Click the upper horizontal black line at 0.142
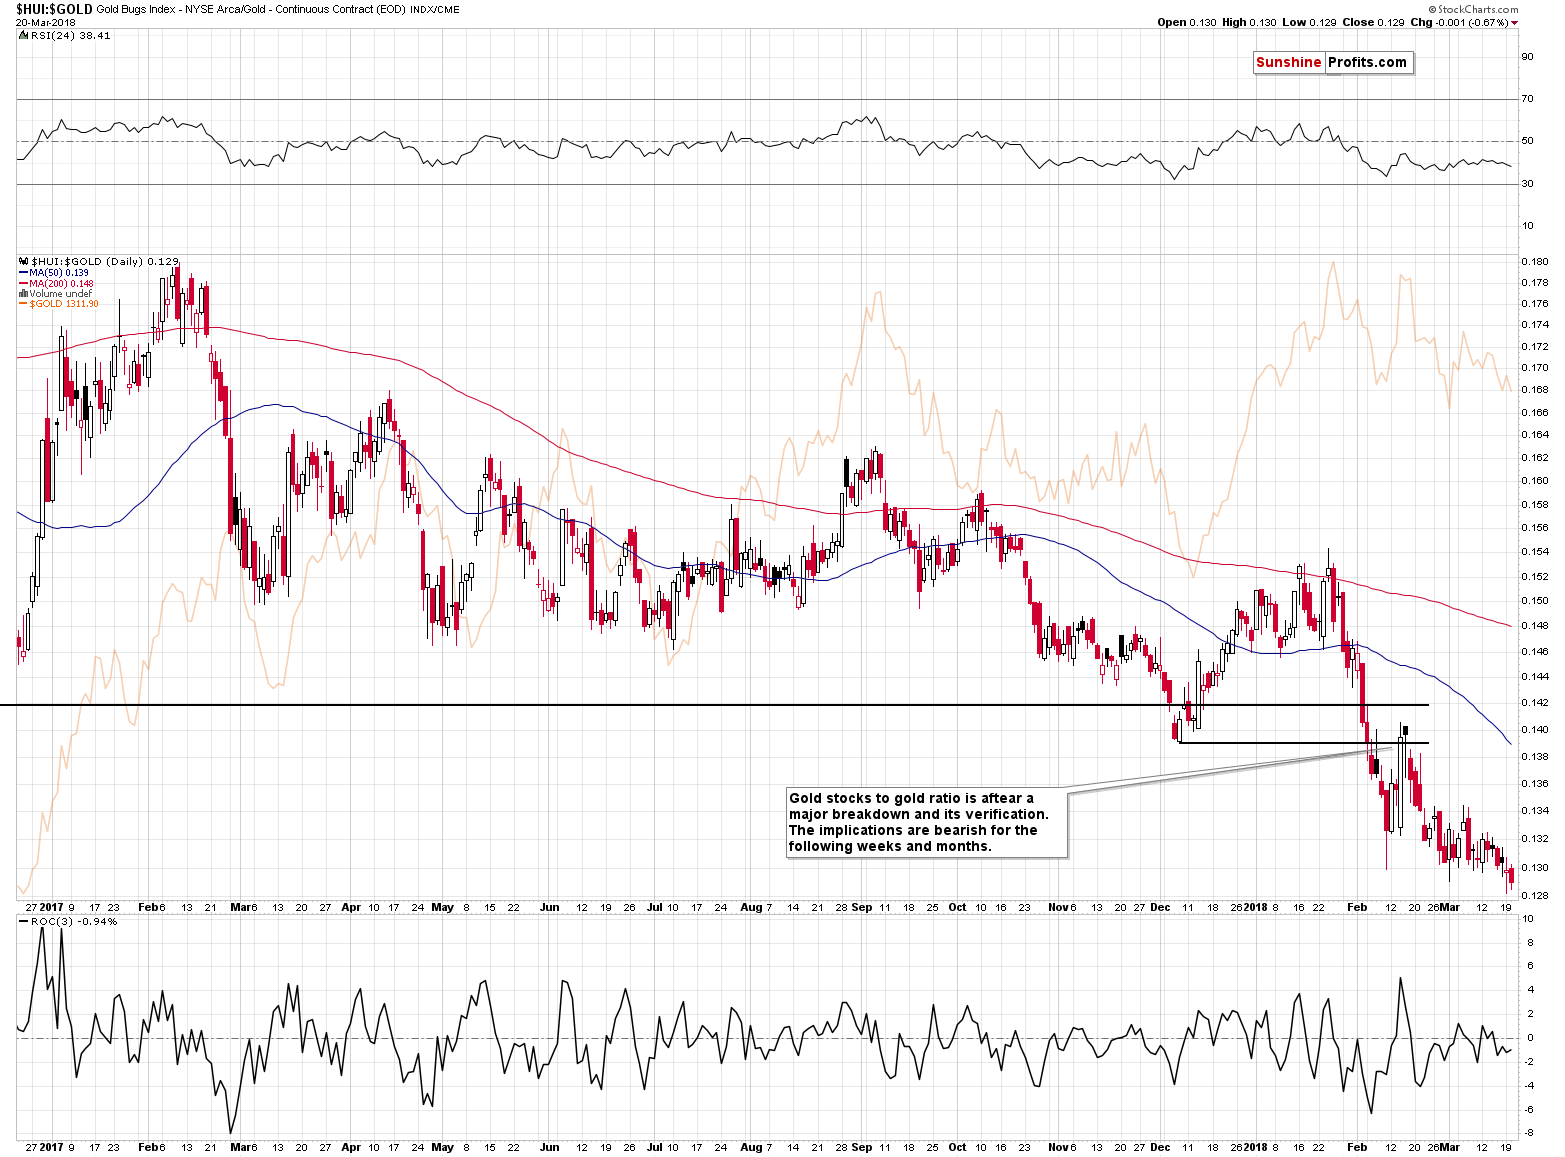 pos(714,706)
